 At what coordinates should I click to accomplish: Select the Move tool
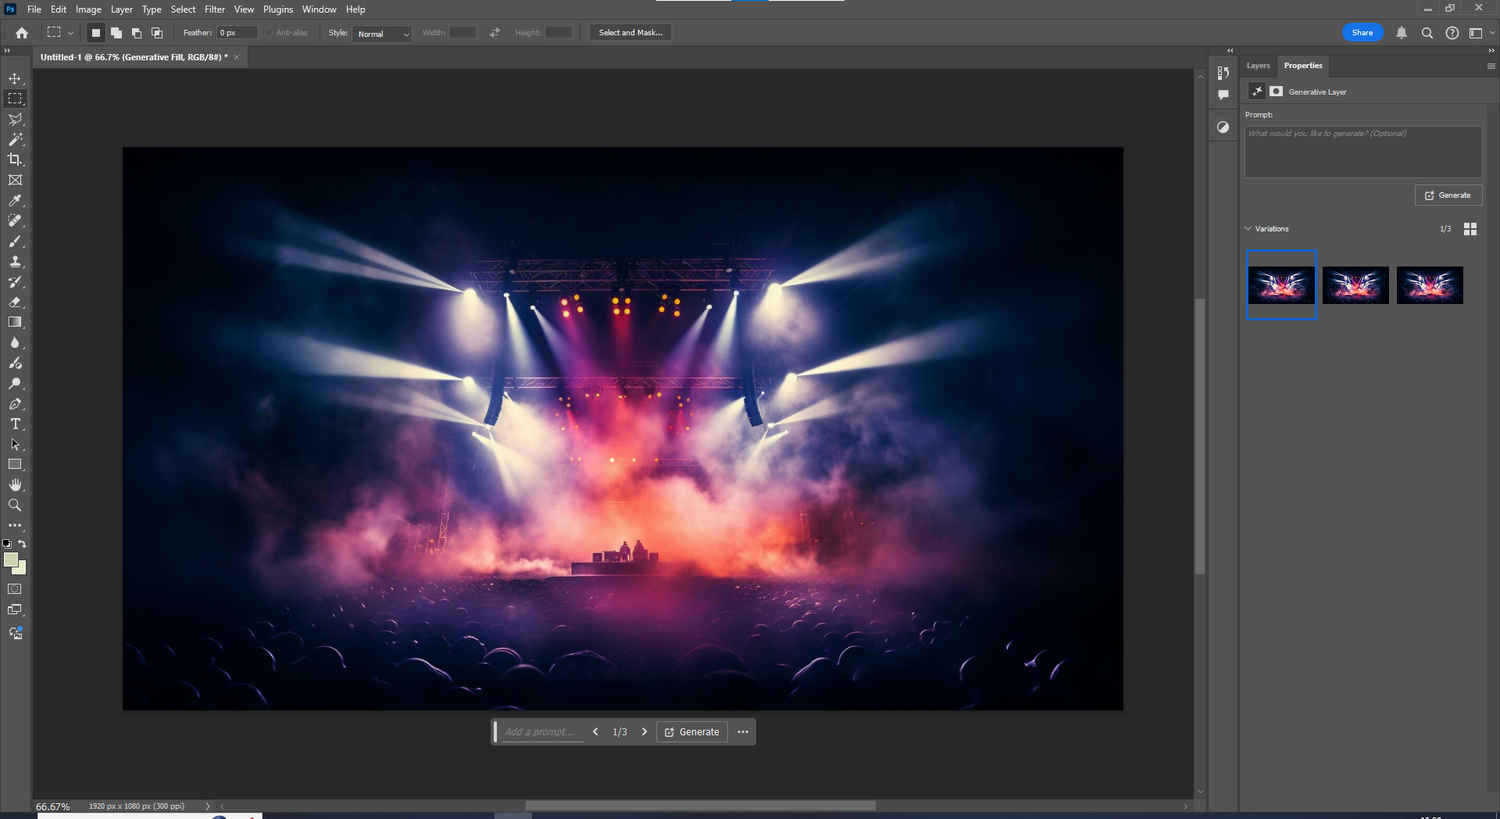(15, 78)
